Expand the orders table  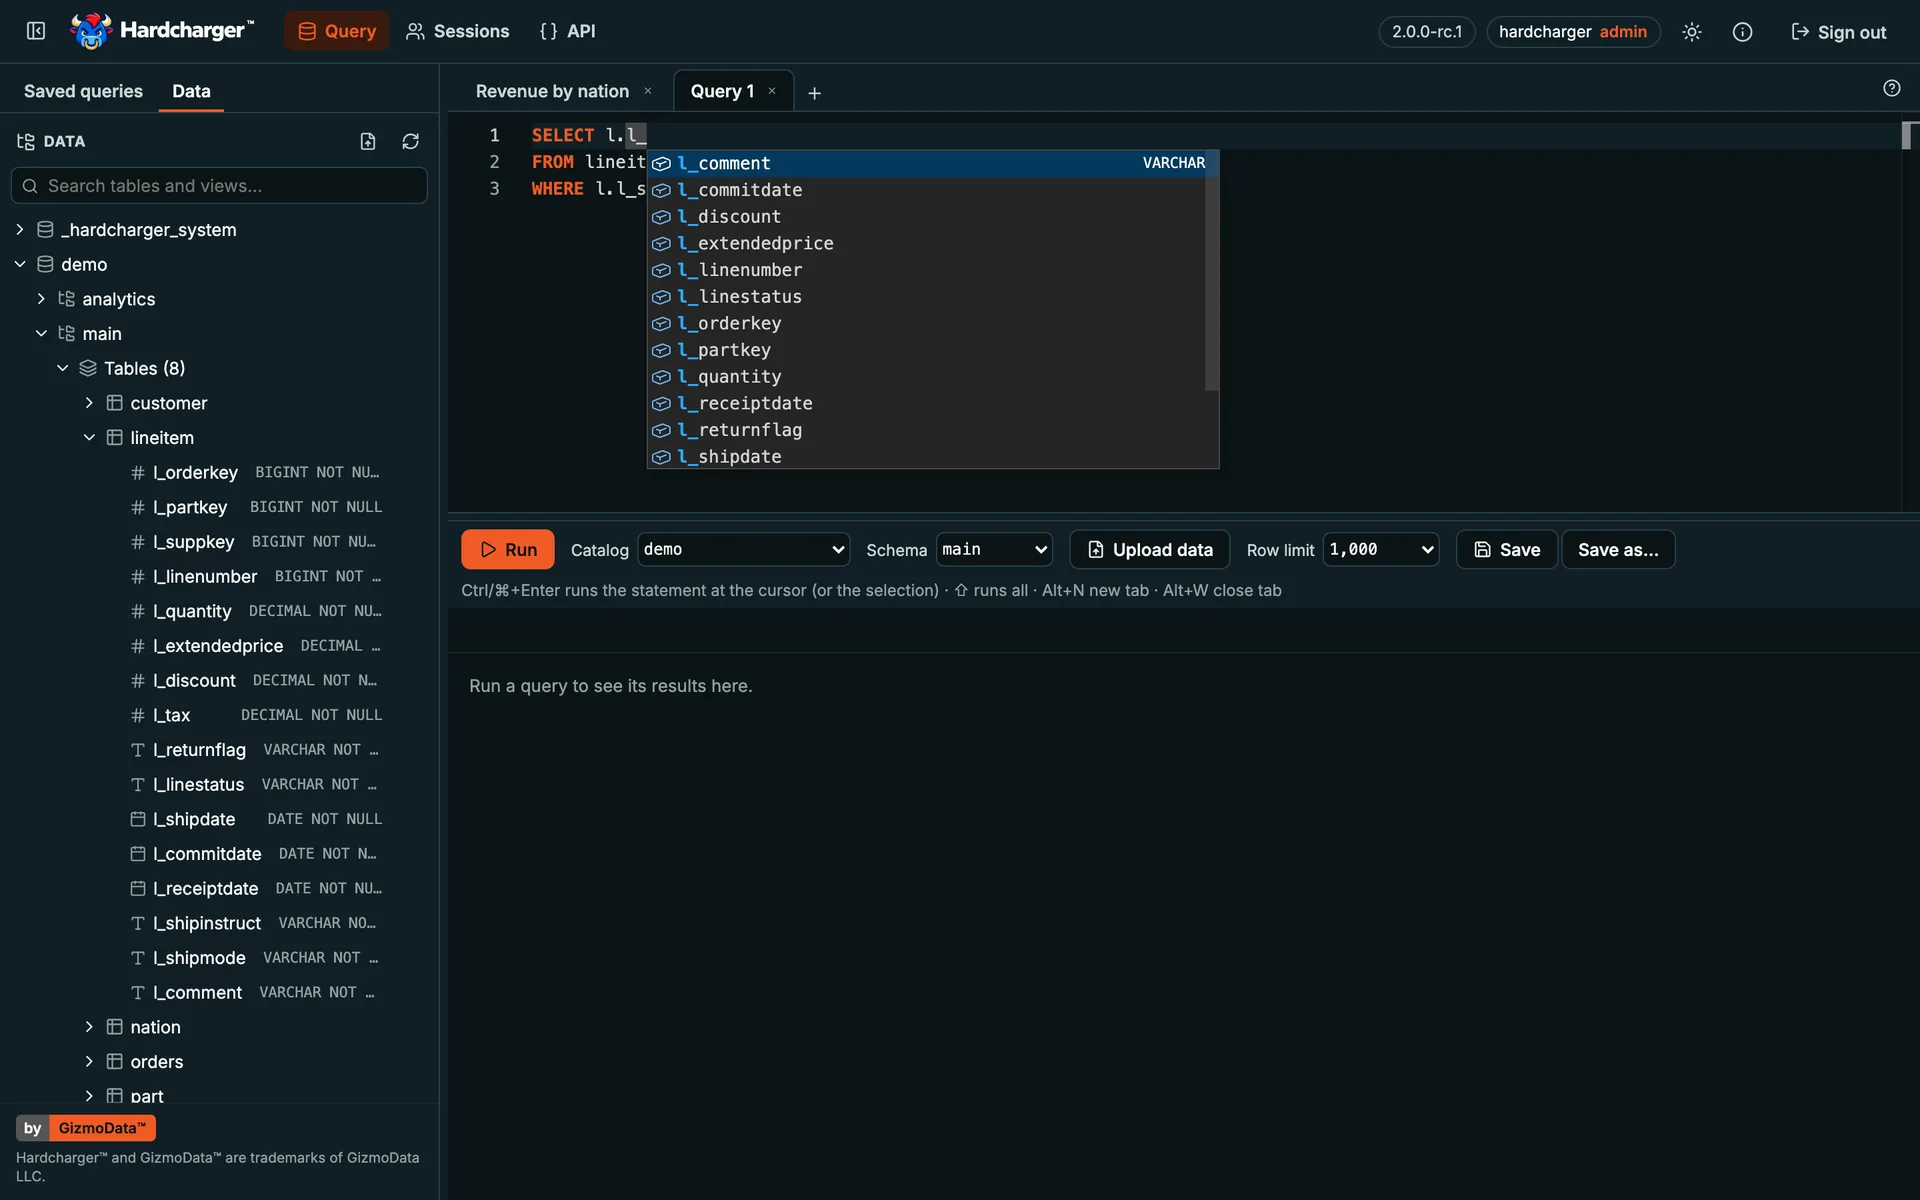pyautogui.click(x=89, y=1061)
